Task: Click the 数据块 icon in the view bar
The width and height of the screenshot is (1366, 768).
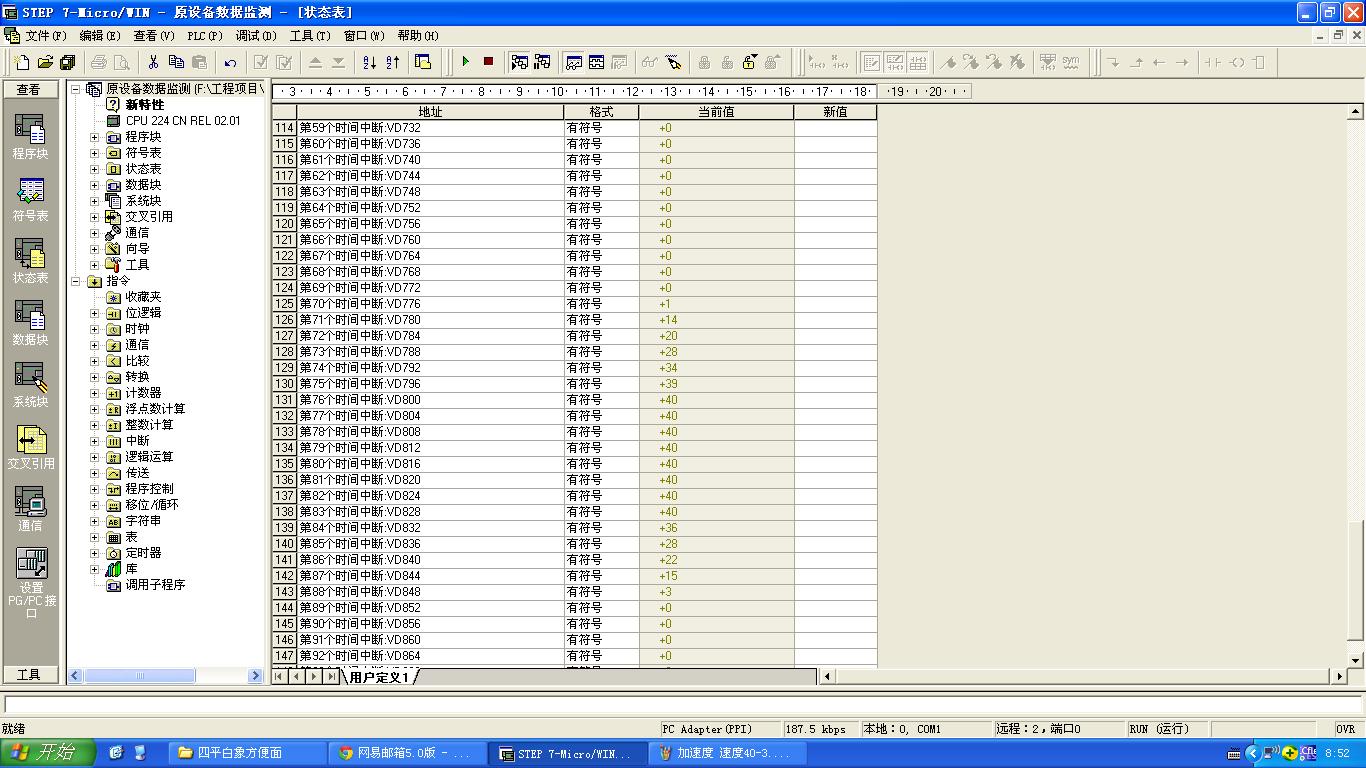Action: 30,316
